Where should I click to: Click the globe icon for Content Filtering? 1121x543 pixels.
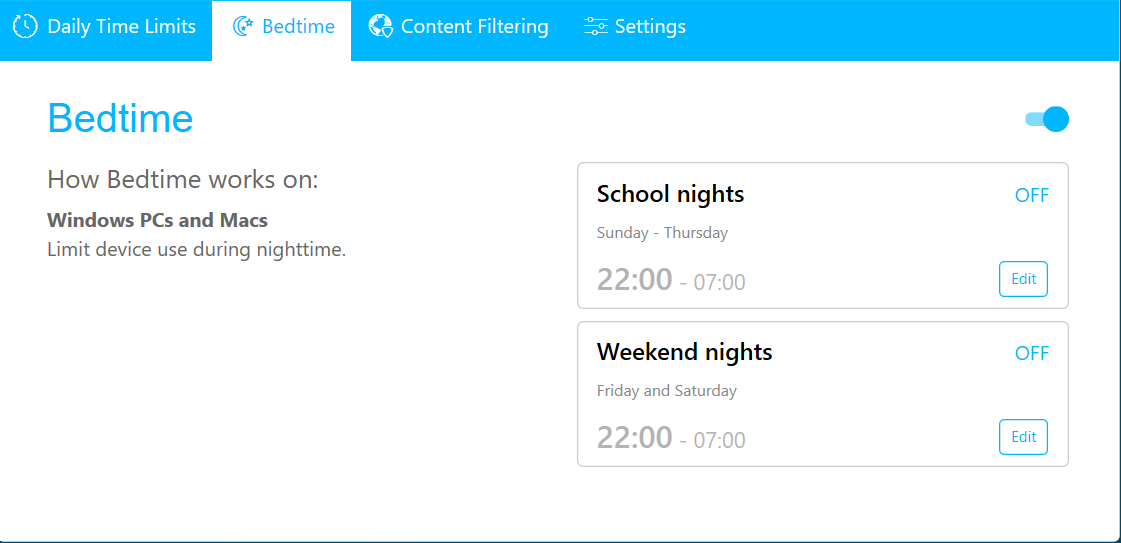[380, 27]
